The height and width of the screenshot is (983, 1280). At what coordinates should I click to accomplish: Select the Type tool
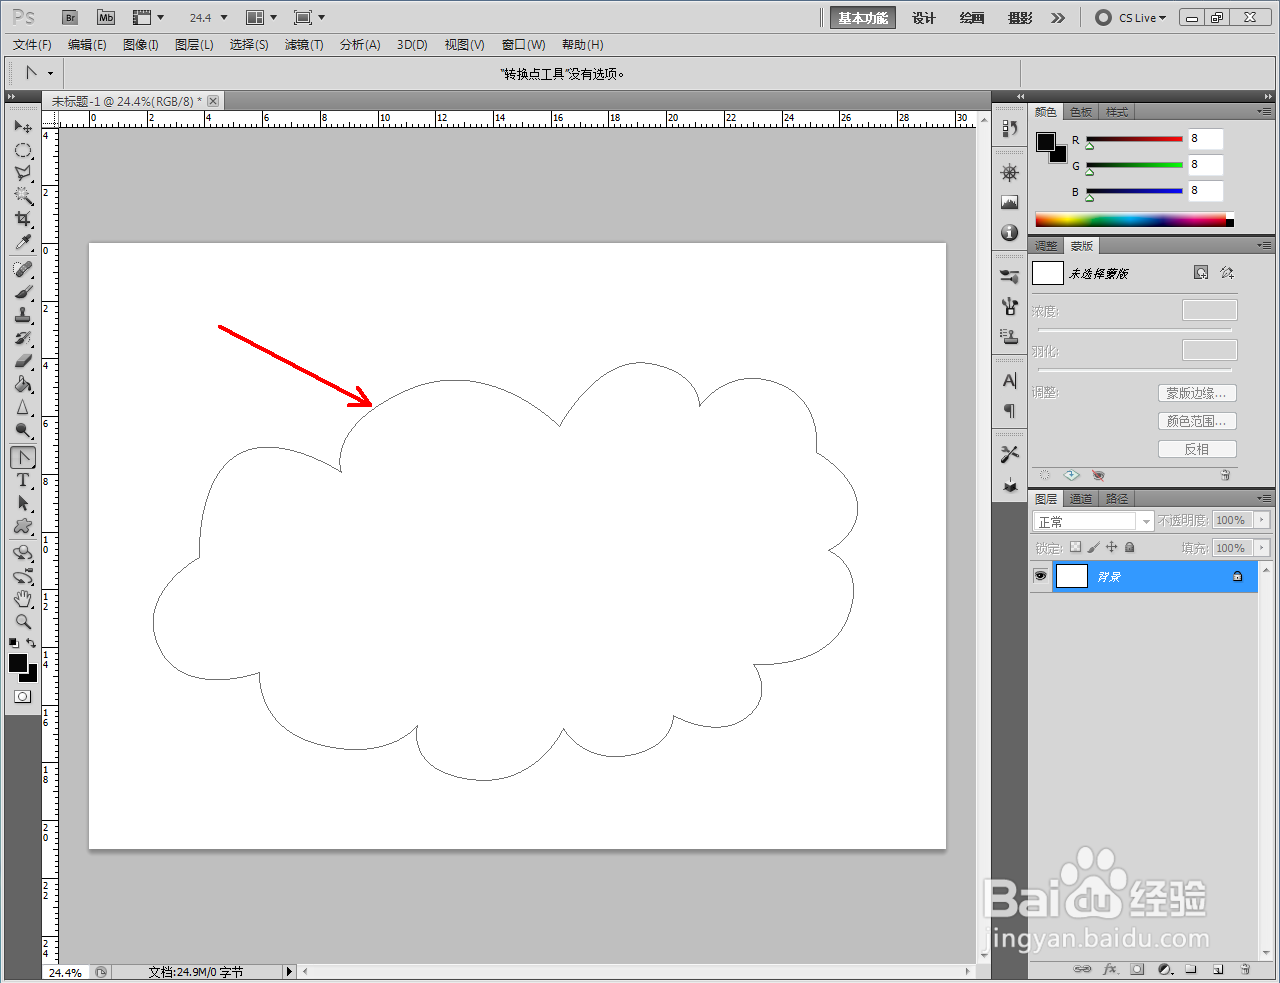pos(23,481)
